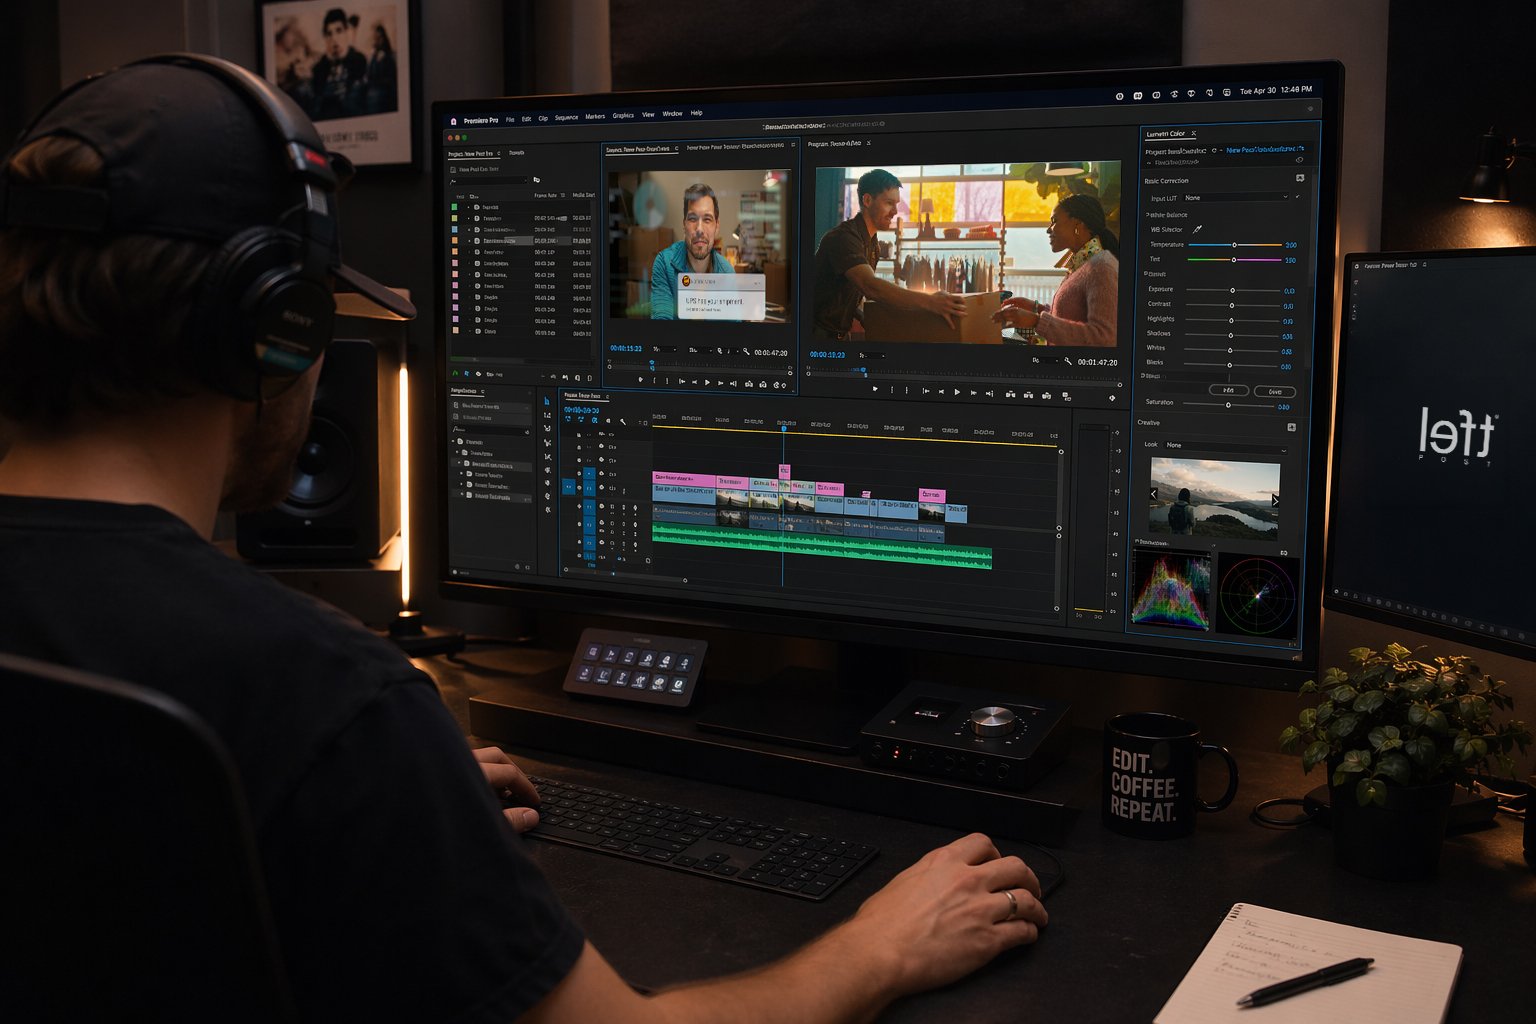This screenshot has width=1536, height=1024.
Task: Toggle eye on the topmost video track
Action: (601, 434)
